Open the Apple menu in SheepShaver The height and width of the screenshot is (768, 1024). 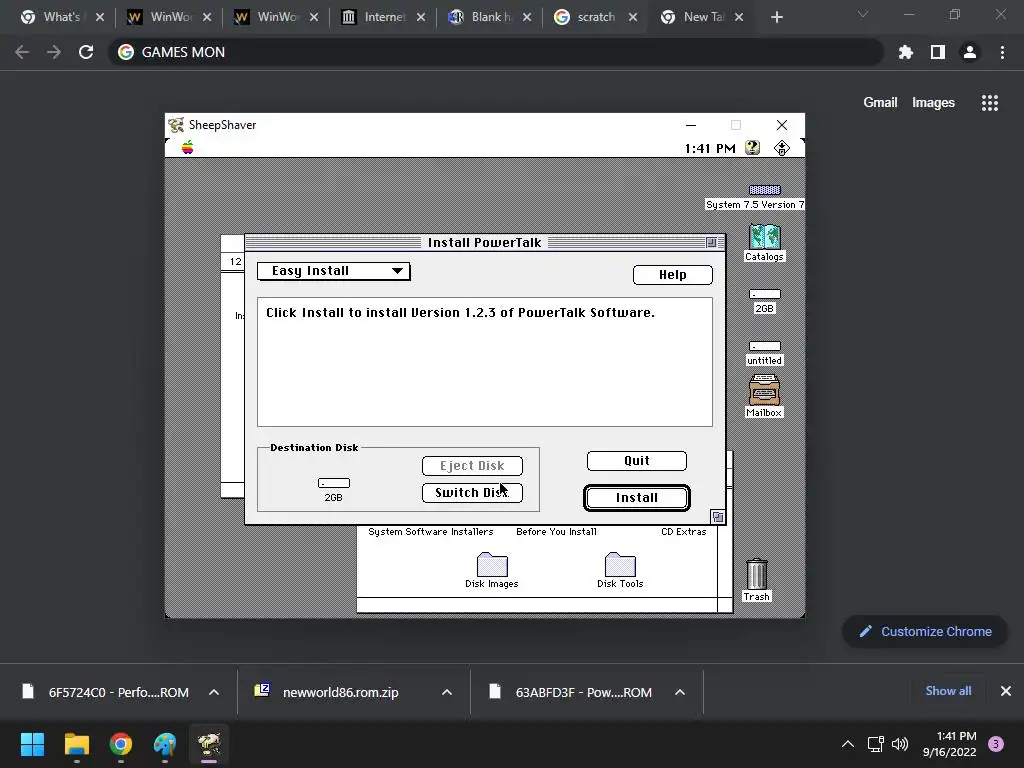click(187, 148)
